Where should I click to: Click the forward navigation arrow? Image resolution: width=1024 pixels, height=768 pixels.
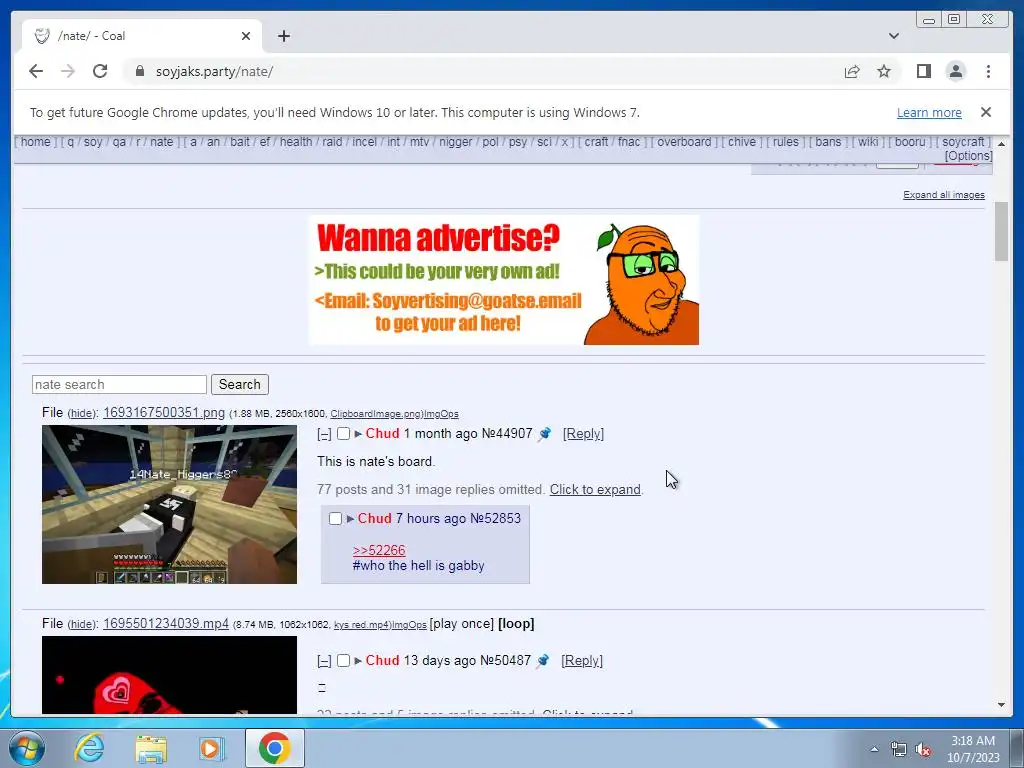tap(68, 71)
